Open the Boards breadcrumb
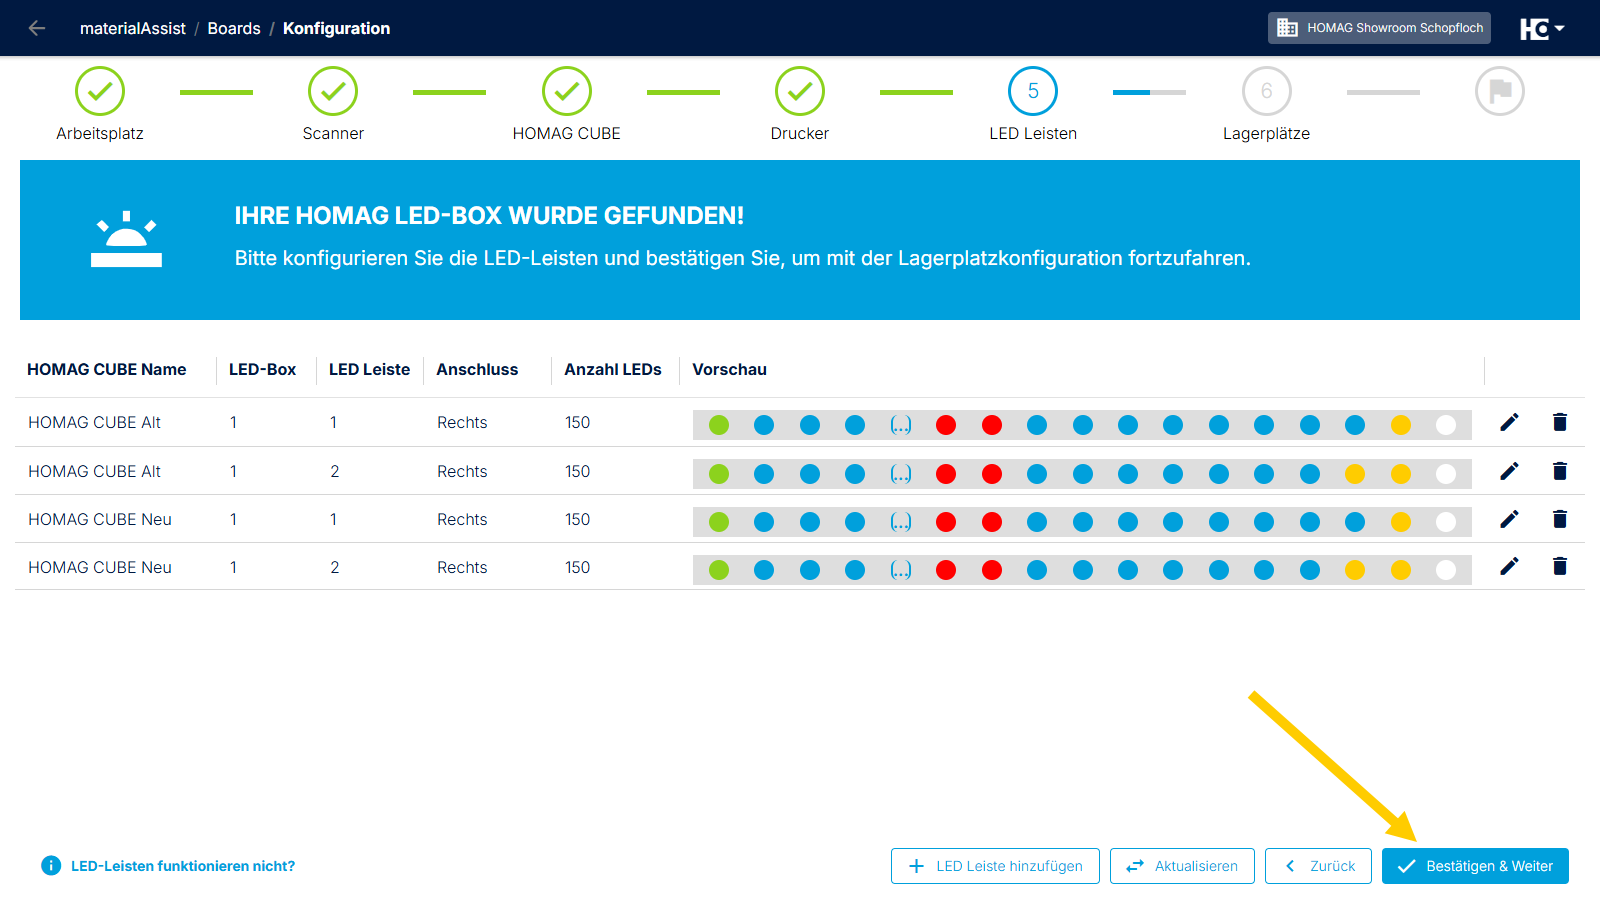 pos(234,28)
